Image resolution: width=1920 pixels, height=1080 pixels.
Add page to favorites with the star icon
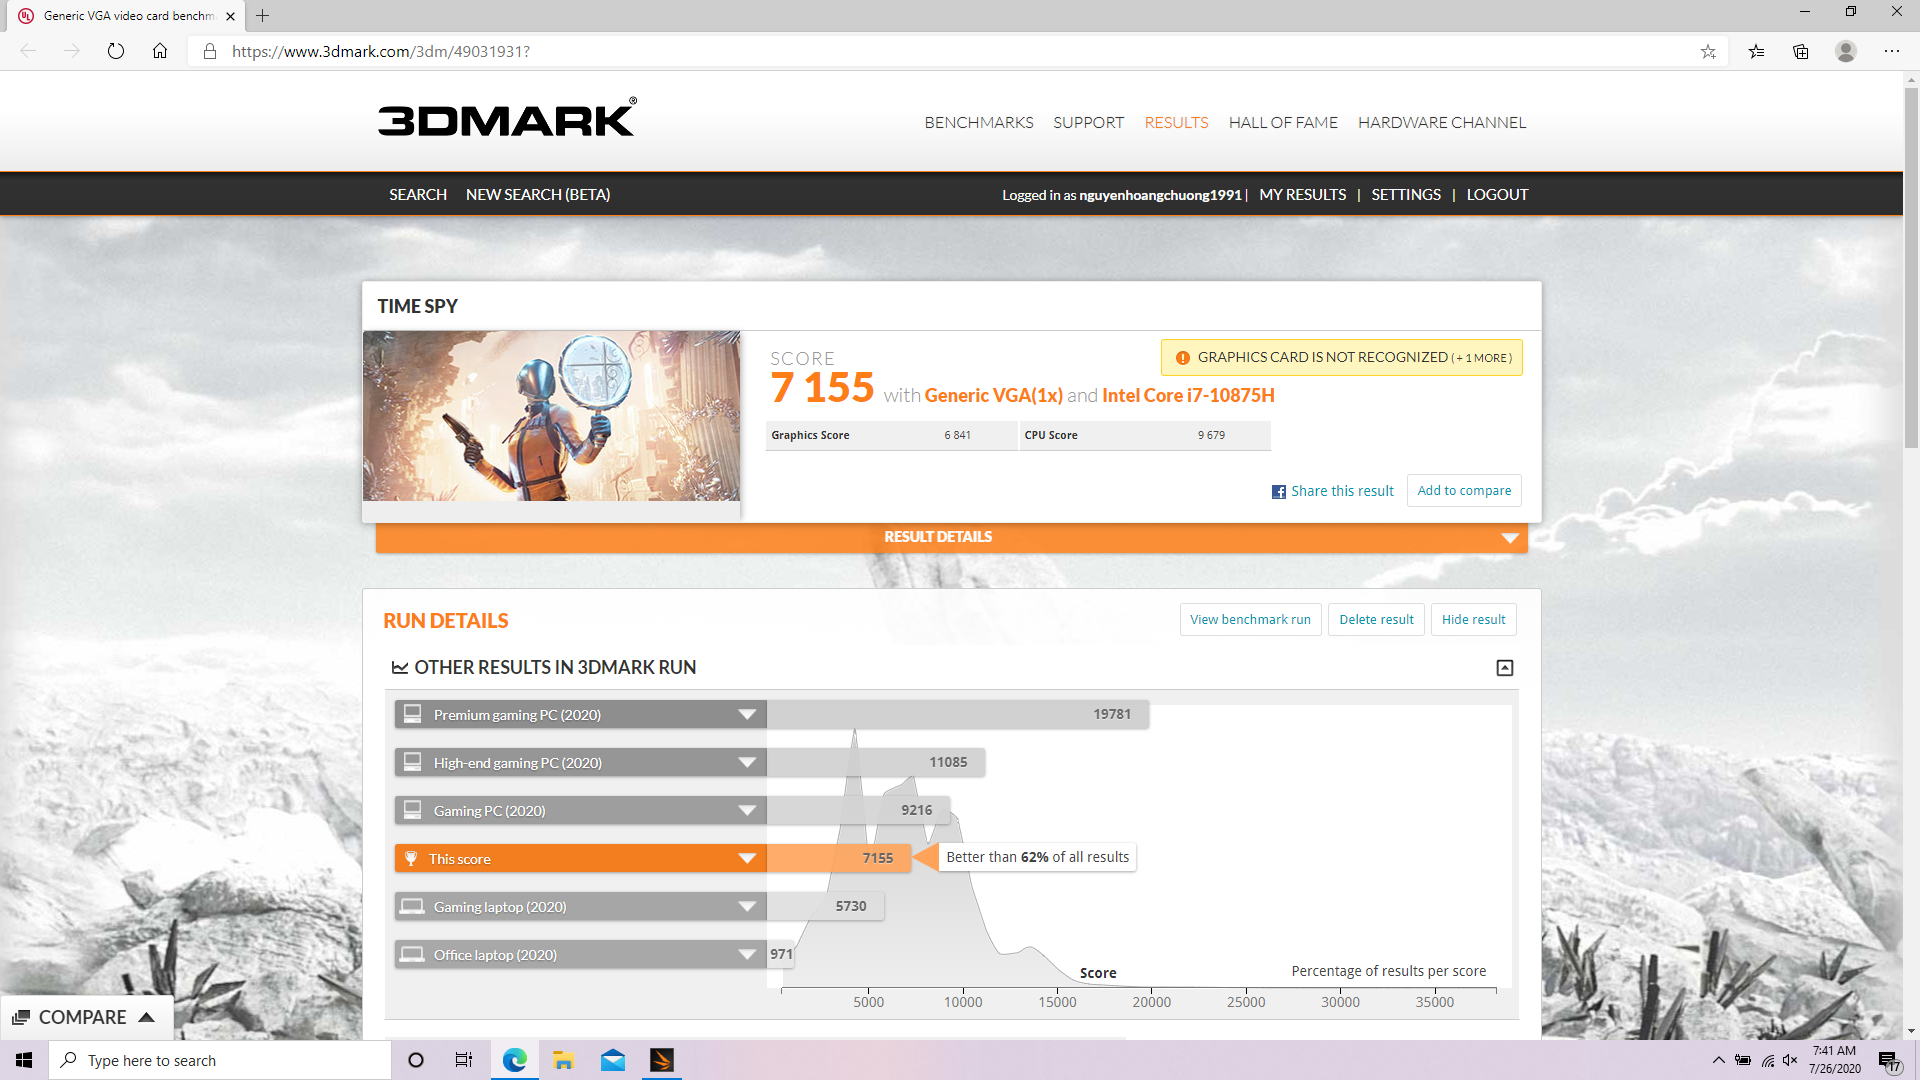(x=1708, y=51)
